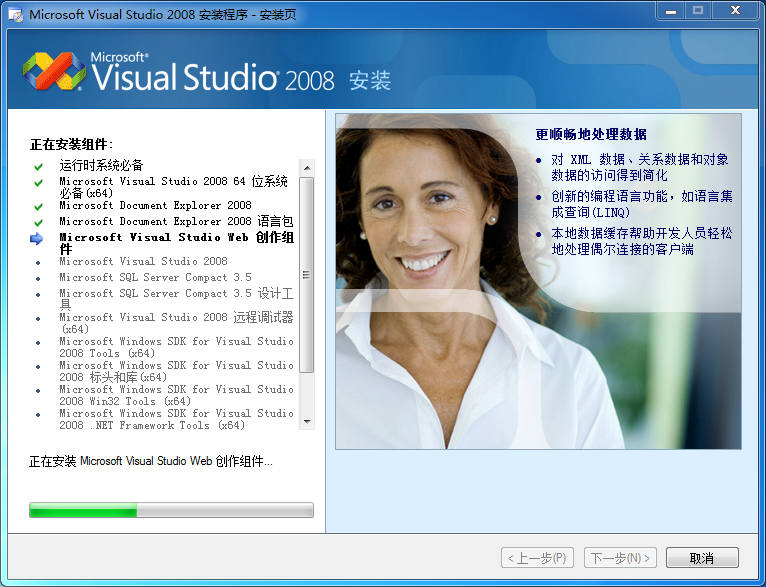This screenshot has height=587, width=766.
Task: Select row Visual Studio 2008 远程调试器 (x64)
Action: (176, 323)
